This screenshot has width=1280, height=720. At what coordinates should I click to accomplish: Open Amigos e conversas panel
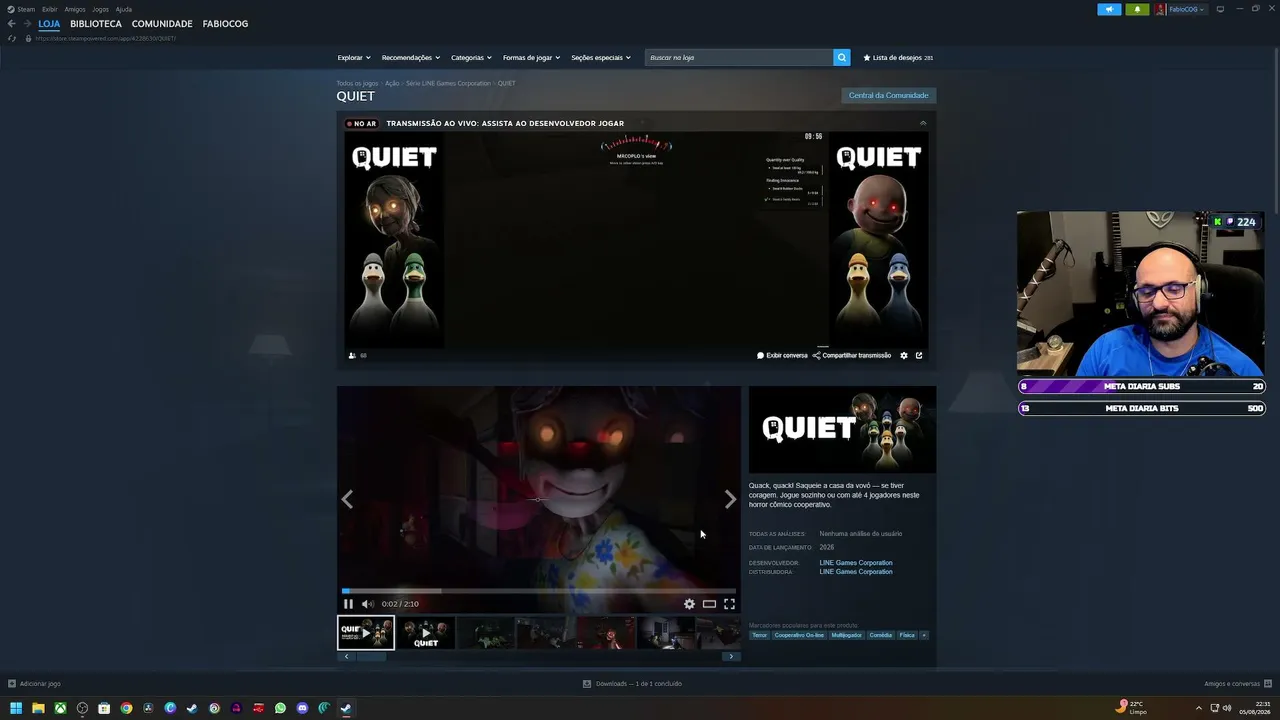tap(1238, 684)
